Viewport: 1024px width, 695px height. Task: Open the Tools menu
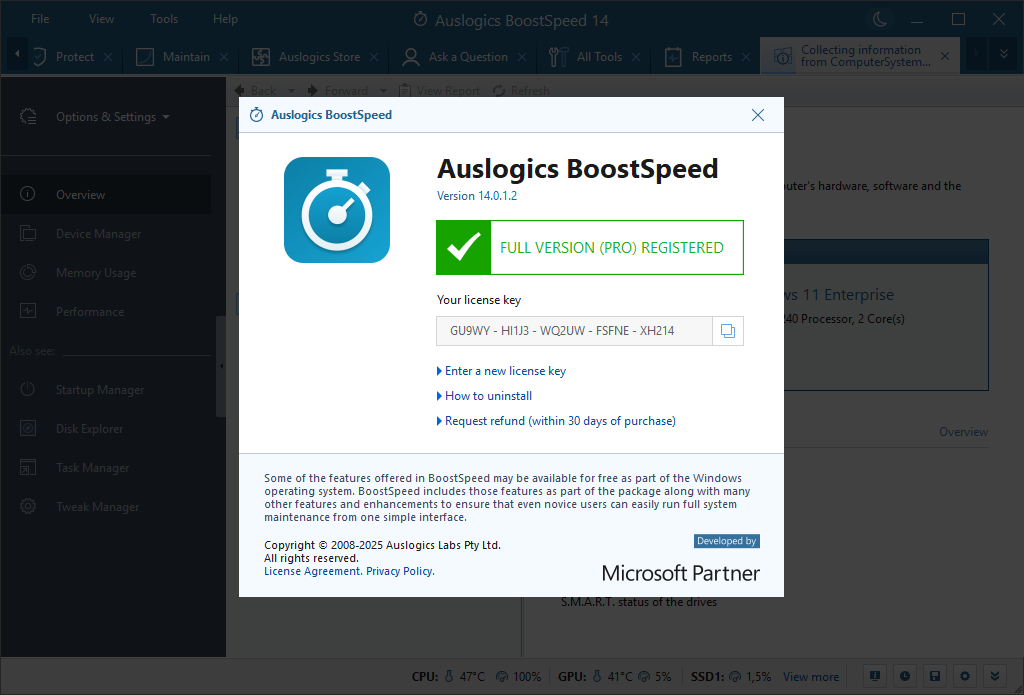[164, 19]
